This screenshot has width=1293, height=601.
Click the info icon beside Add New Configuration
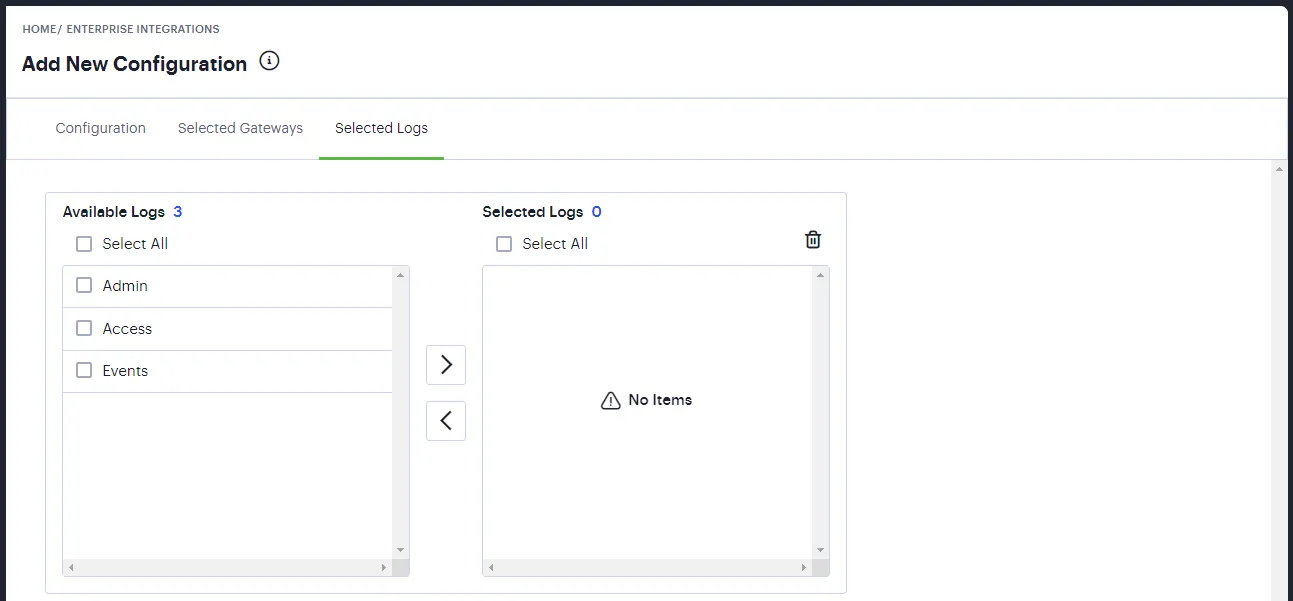click(269, 61)
